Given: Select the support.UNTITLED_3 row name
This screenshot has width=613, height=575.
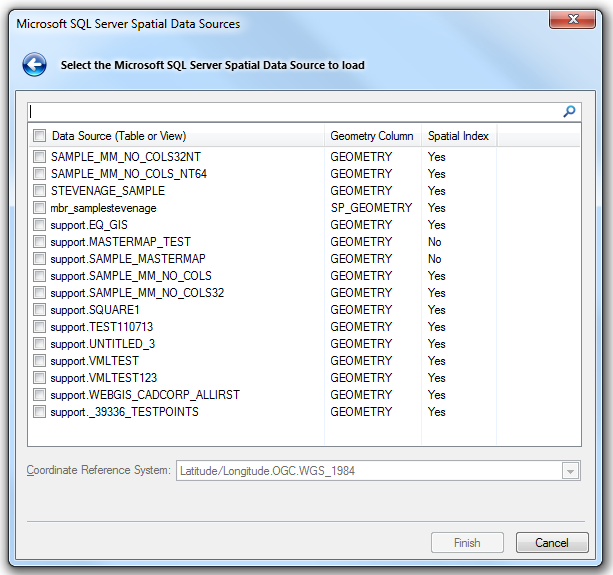Looking at the screenshot, I should (103, 344).
